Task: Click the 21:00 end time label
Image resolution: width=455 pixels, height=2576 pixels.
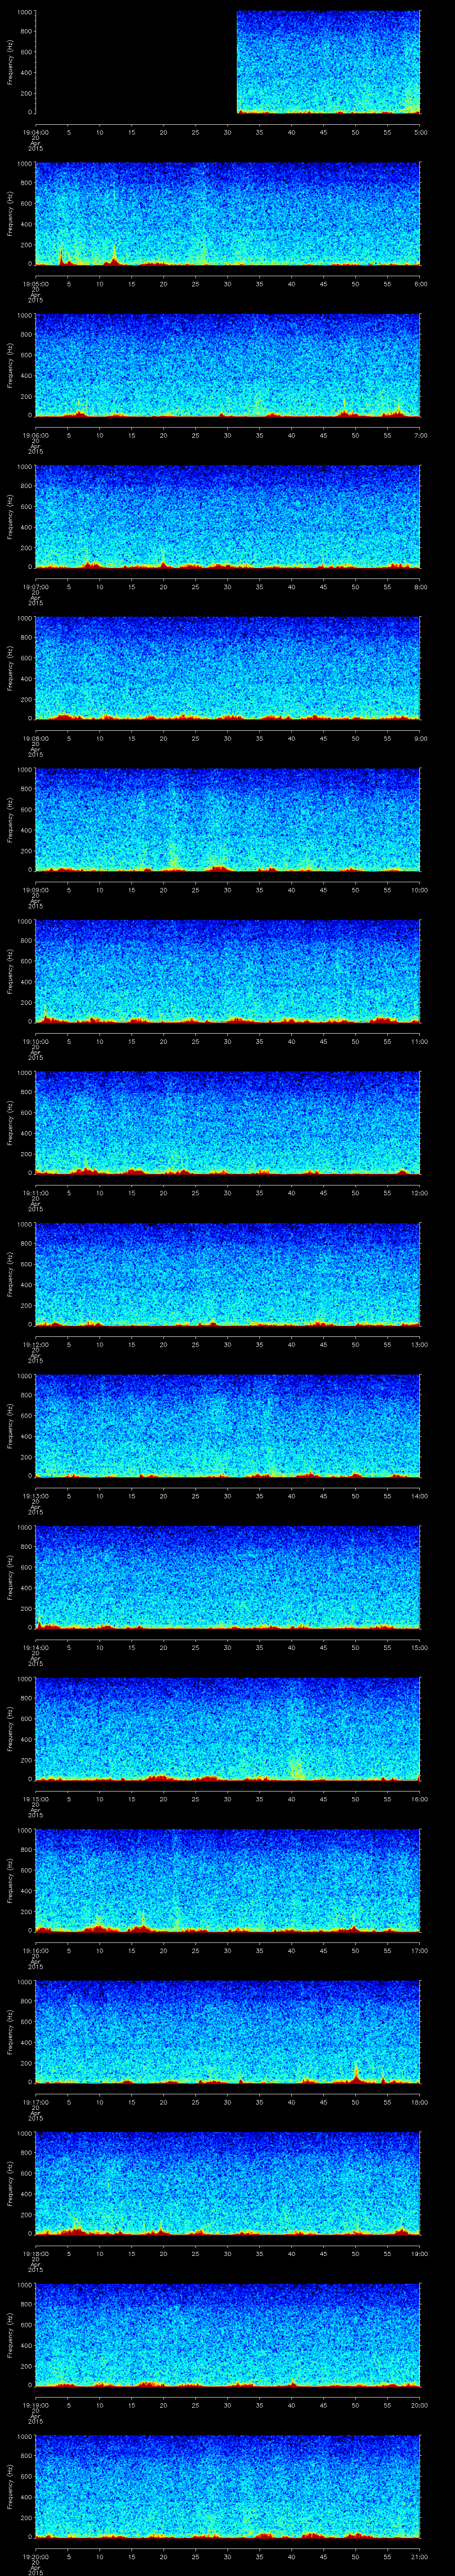Action: (x=419, y=2556)
